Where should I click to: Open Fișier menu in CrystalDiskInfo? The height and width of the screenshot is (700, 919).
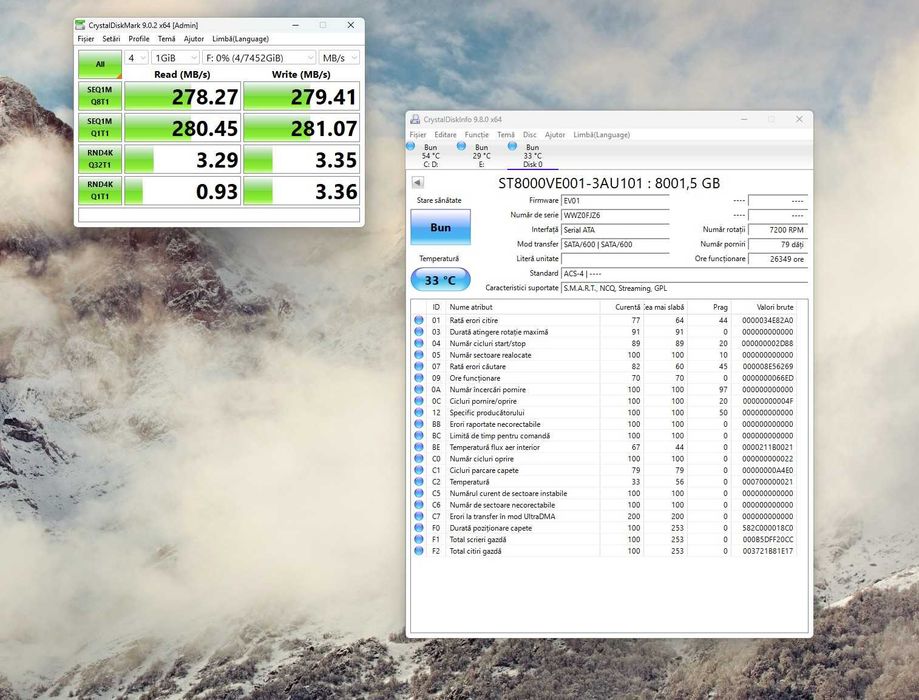[418, 135]
